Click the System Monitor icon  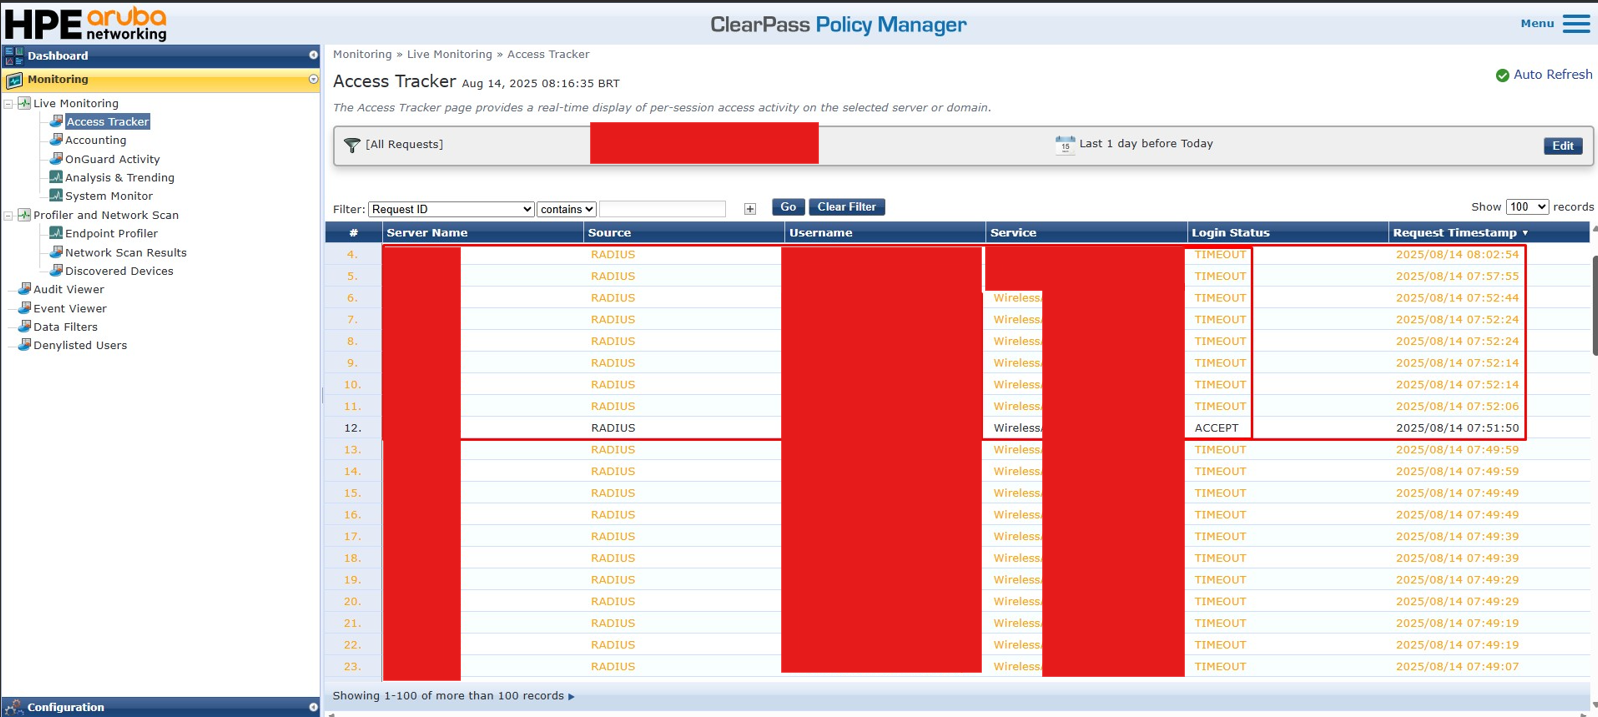coord(56,195)
